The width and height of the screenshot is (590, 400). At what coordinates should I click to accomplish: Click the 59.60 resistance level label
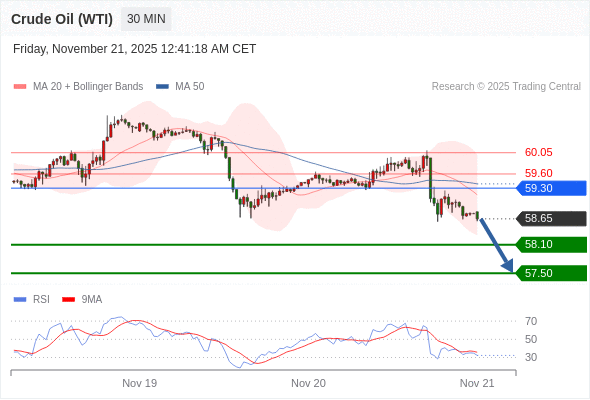pos(538,173)
